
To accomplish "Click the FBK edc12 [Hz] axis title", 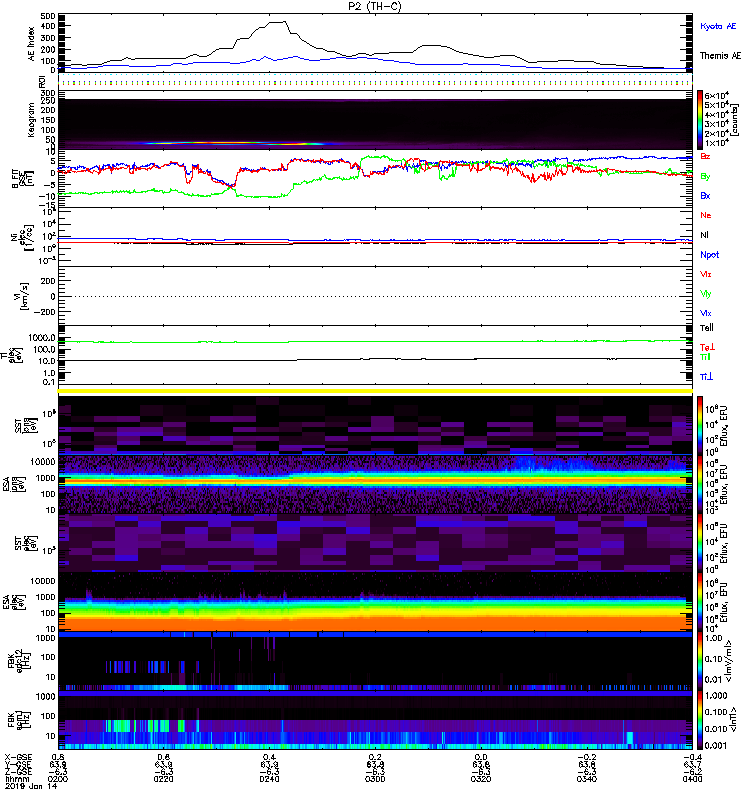I will click(x=18, y=660).
